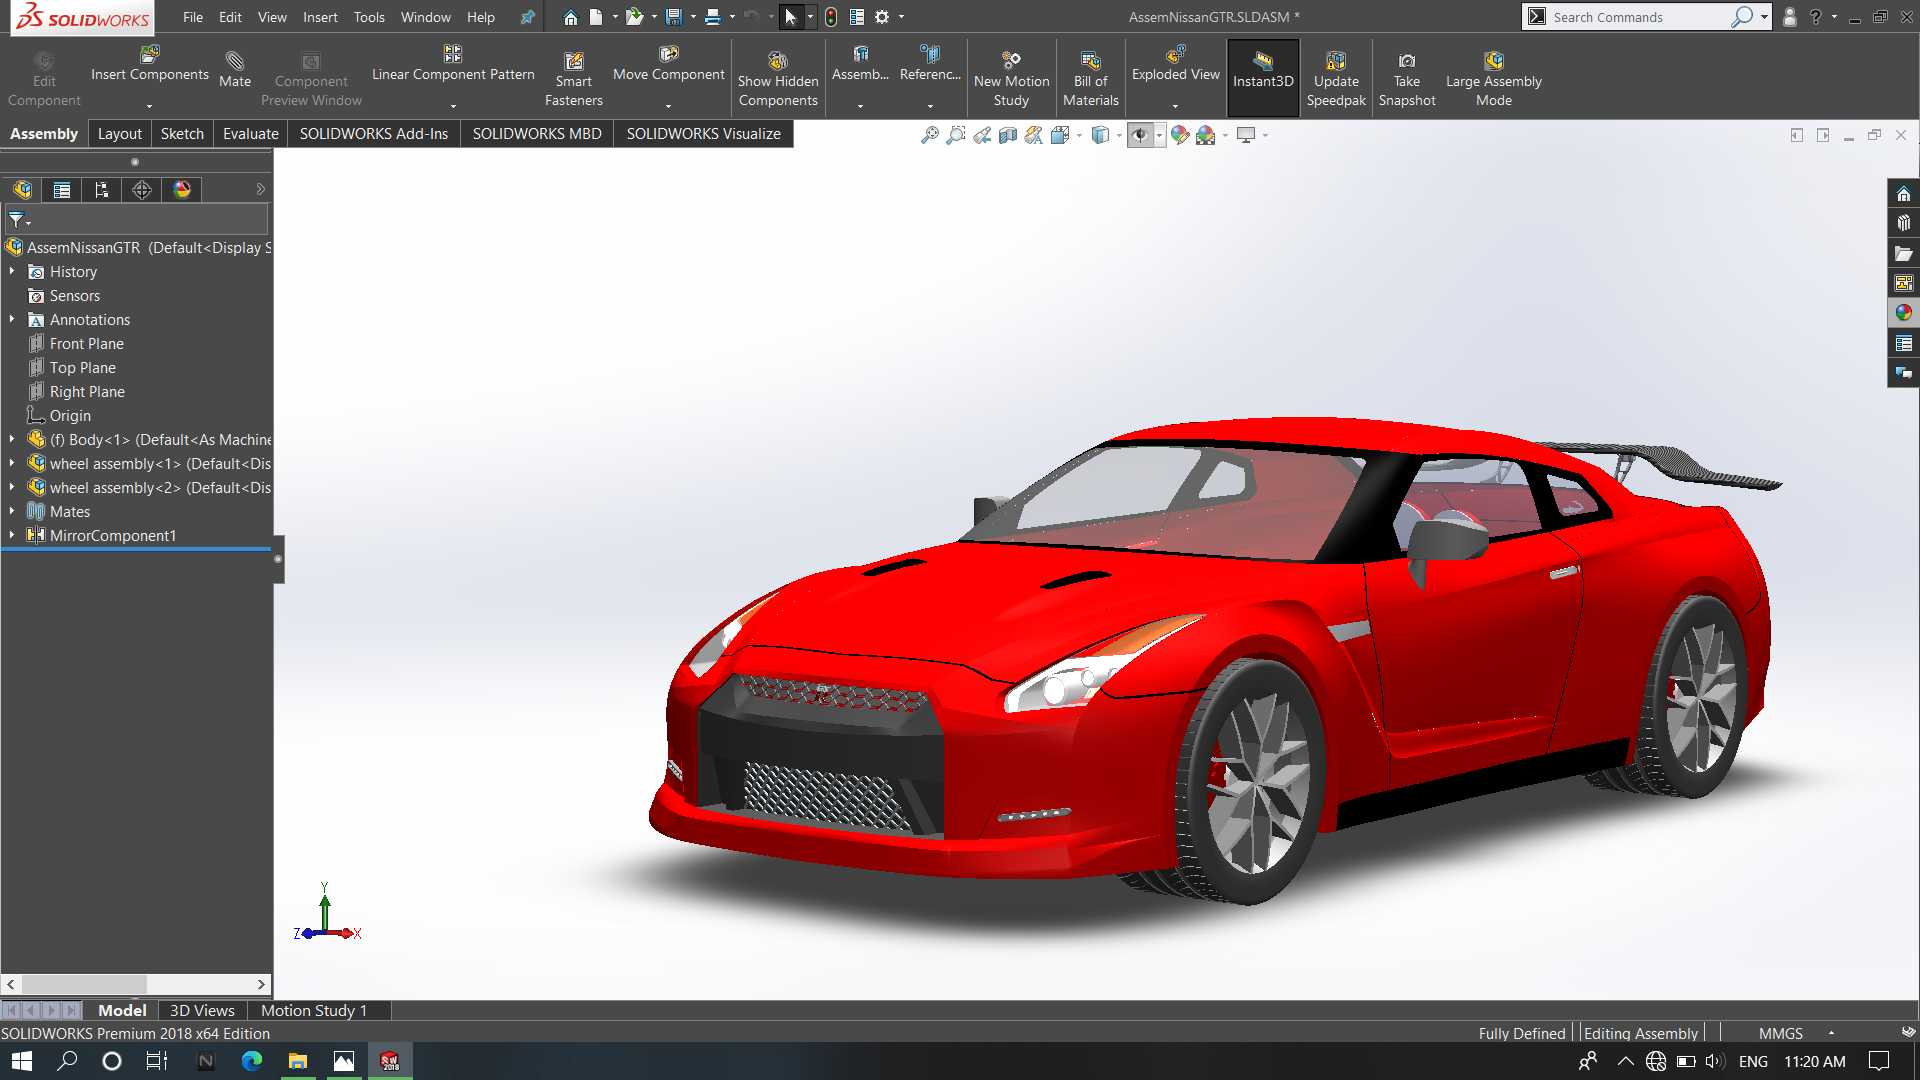
Task: Open the Insert menu
Action: coord(320,17)
